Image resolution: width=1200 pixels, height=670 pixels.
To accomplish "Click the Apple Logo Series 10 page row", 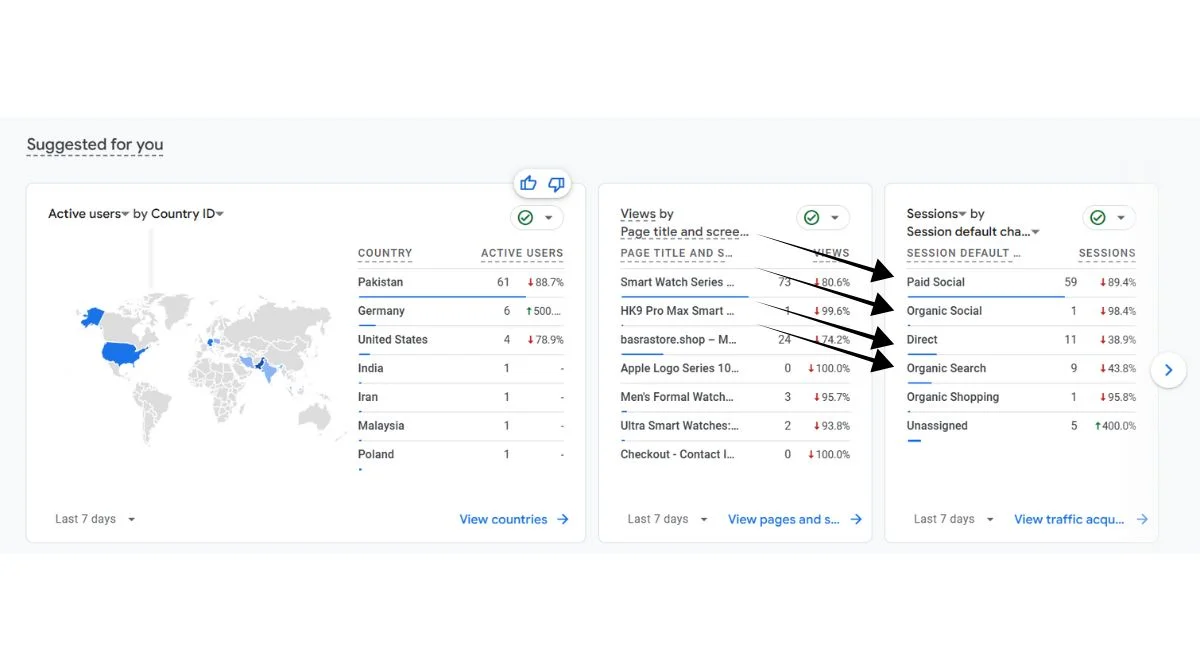I will pyautogui.click(x=735, y=368).
